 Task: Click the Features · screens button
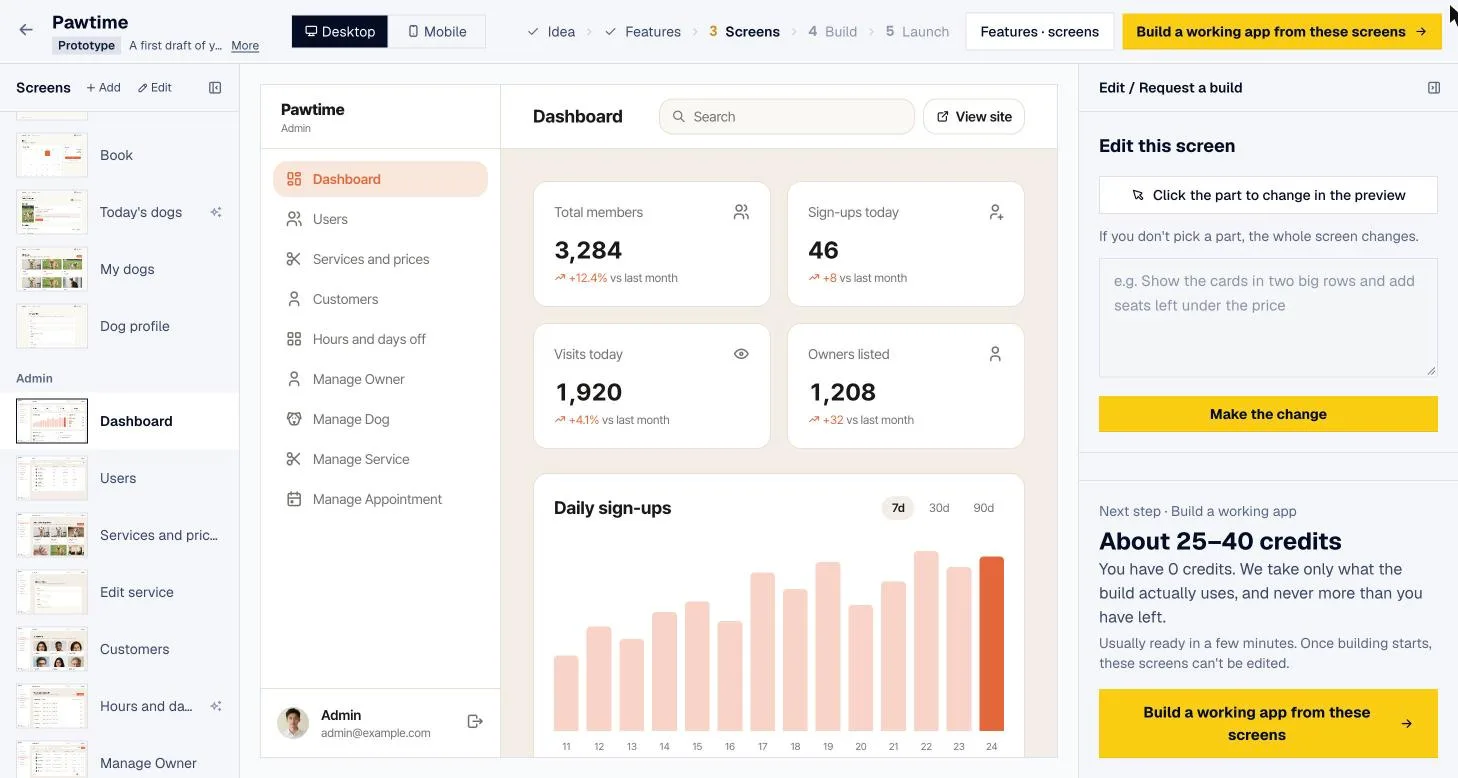tap(1040, 31)
